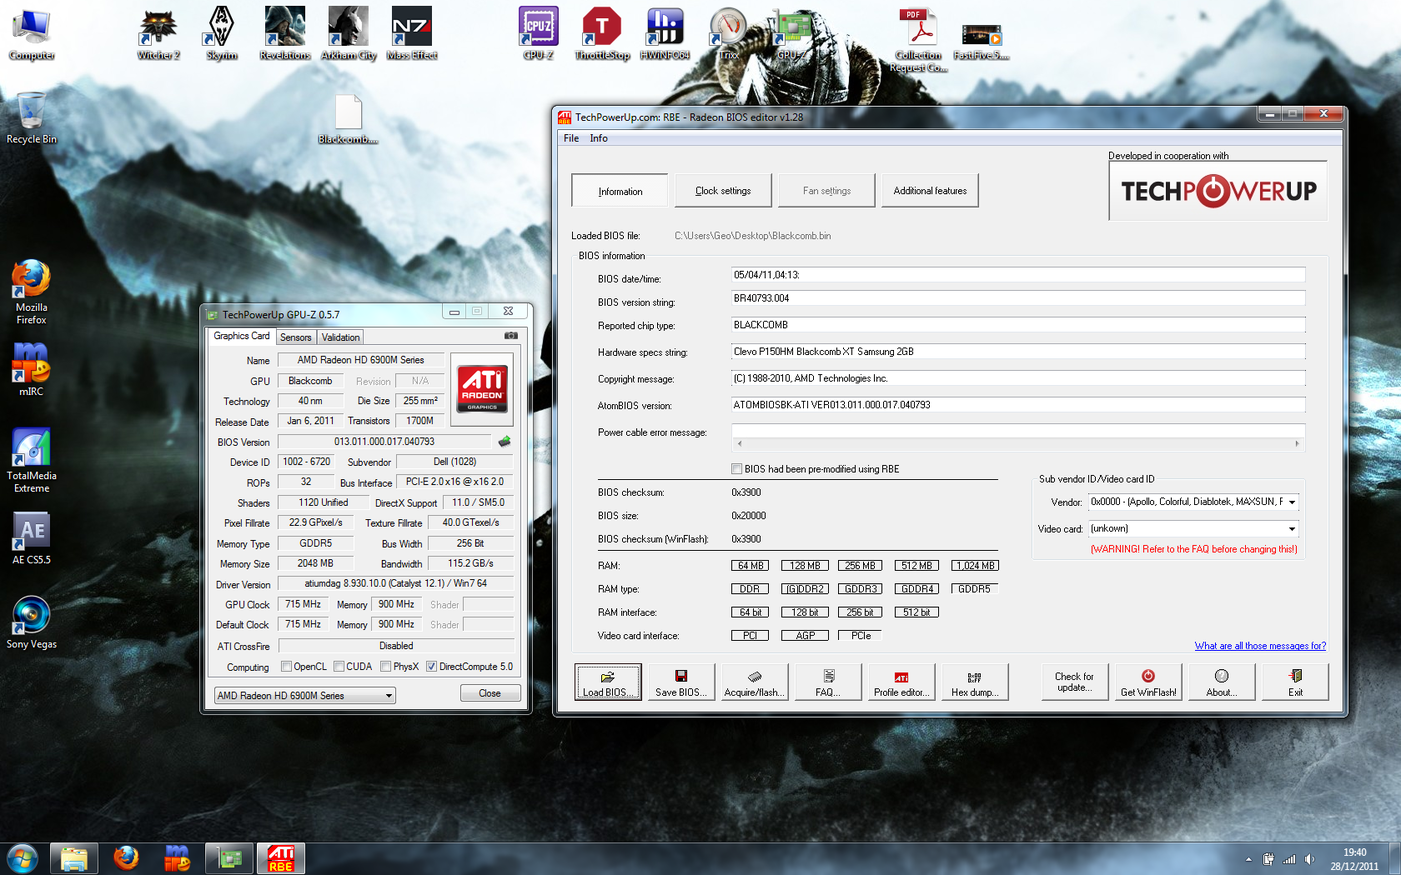Click the GDDR5 RAM type indicator
Viewport: 1401px width, 875px height.
point(974,589)
